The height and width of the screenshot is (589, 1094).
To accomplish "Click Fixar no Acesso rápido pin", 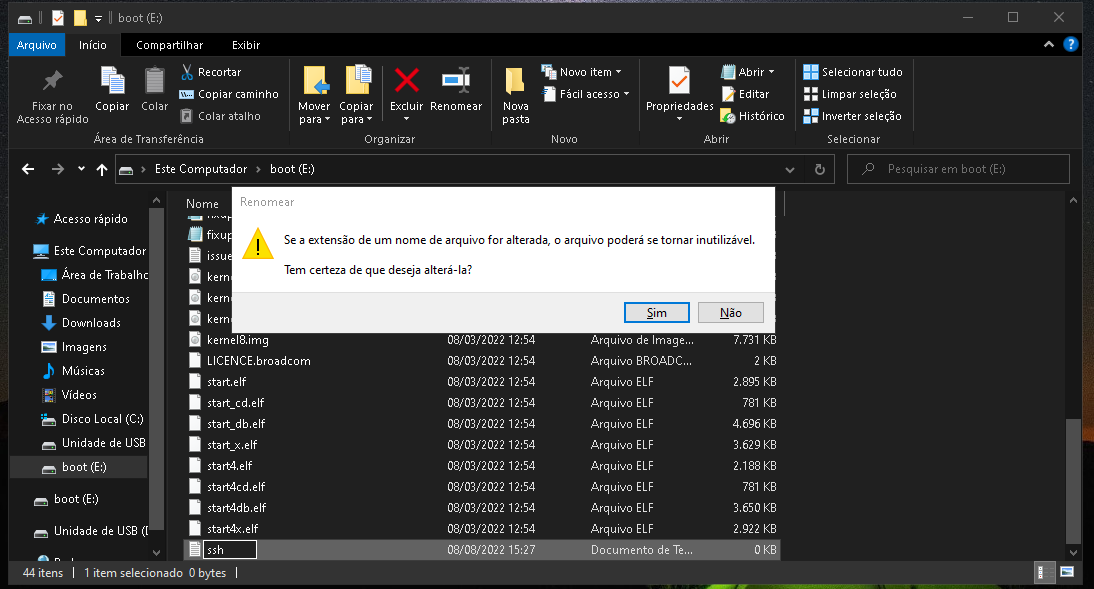I will tap(52, 81).
